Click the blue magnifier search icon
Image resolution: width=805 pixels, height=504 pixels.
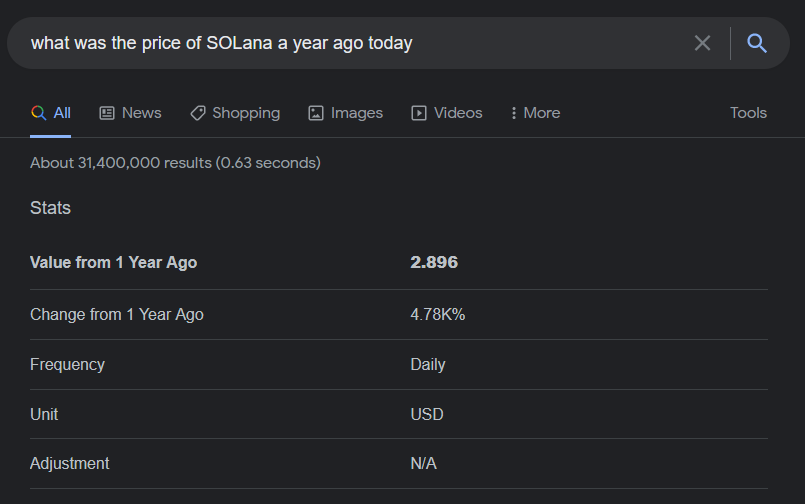click(757, 43)
